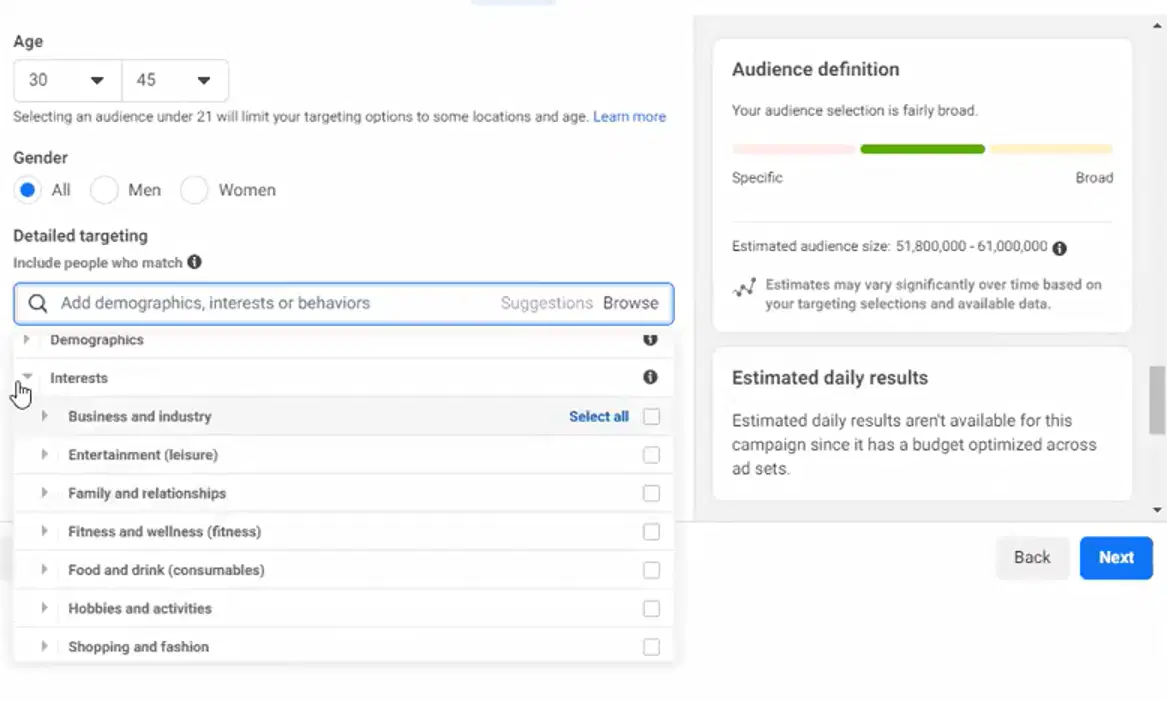Open the maximum age dropdown showing 45
1167x701 pixels.
click(x=175, y=80)
